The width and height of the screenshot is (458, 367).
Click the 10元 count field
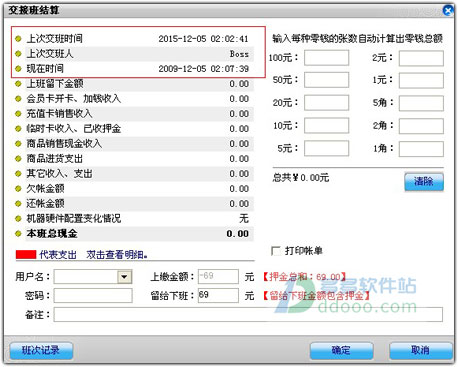click(327, 126)
